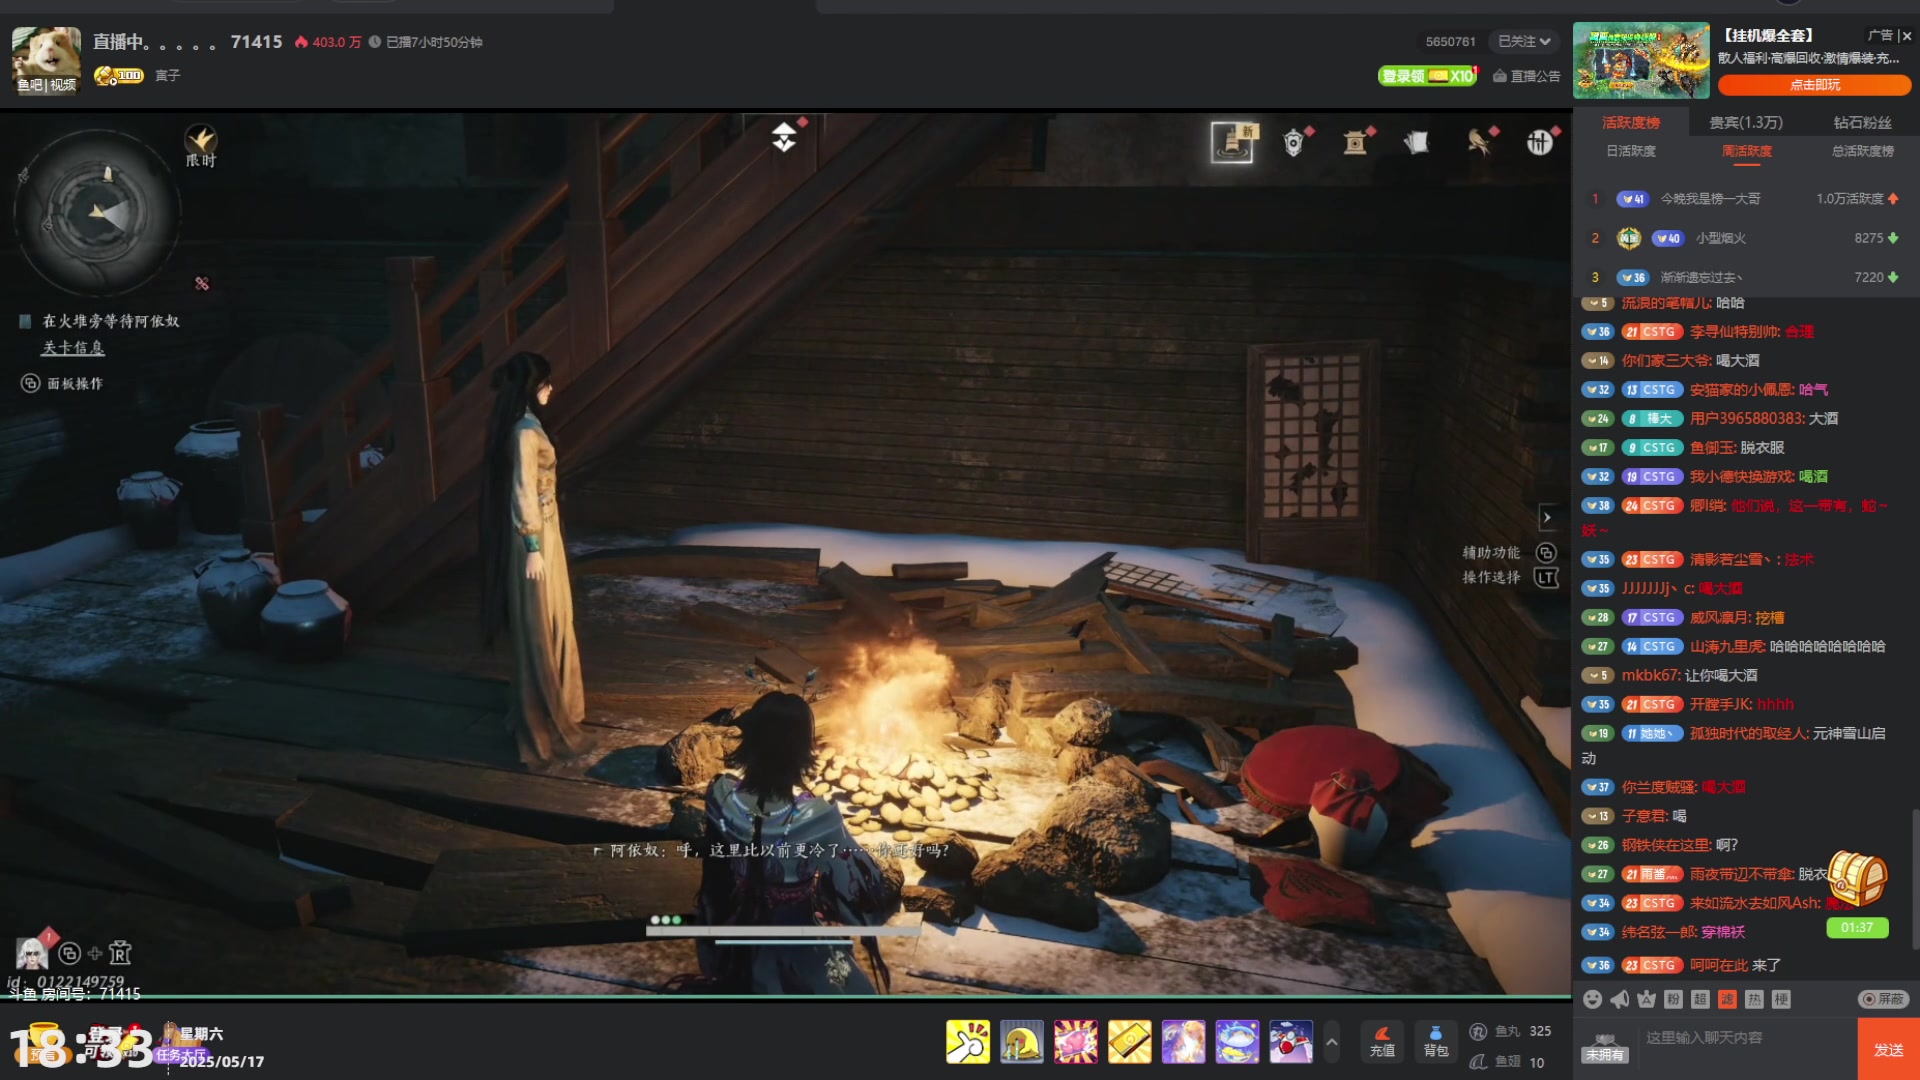
Task: Click the 操作选择 LT control icon
Action: point(1546,578)
